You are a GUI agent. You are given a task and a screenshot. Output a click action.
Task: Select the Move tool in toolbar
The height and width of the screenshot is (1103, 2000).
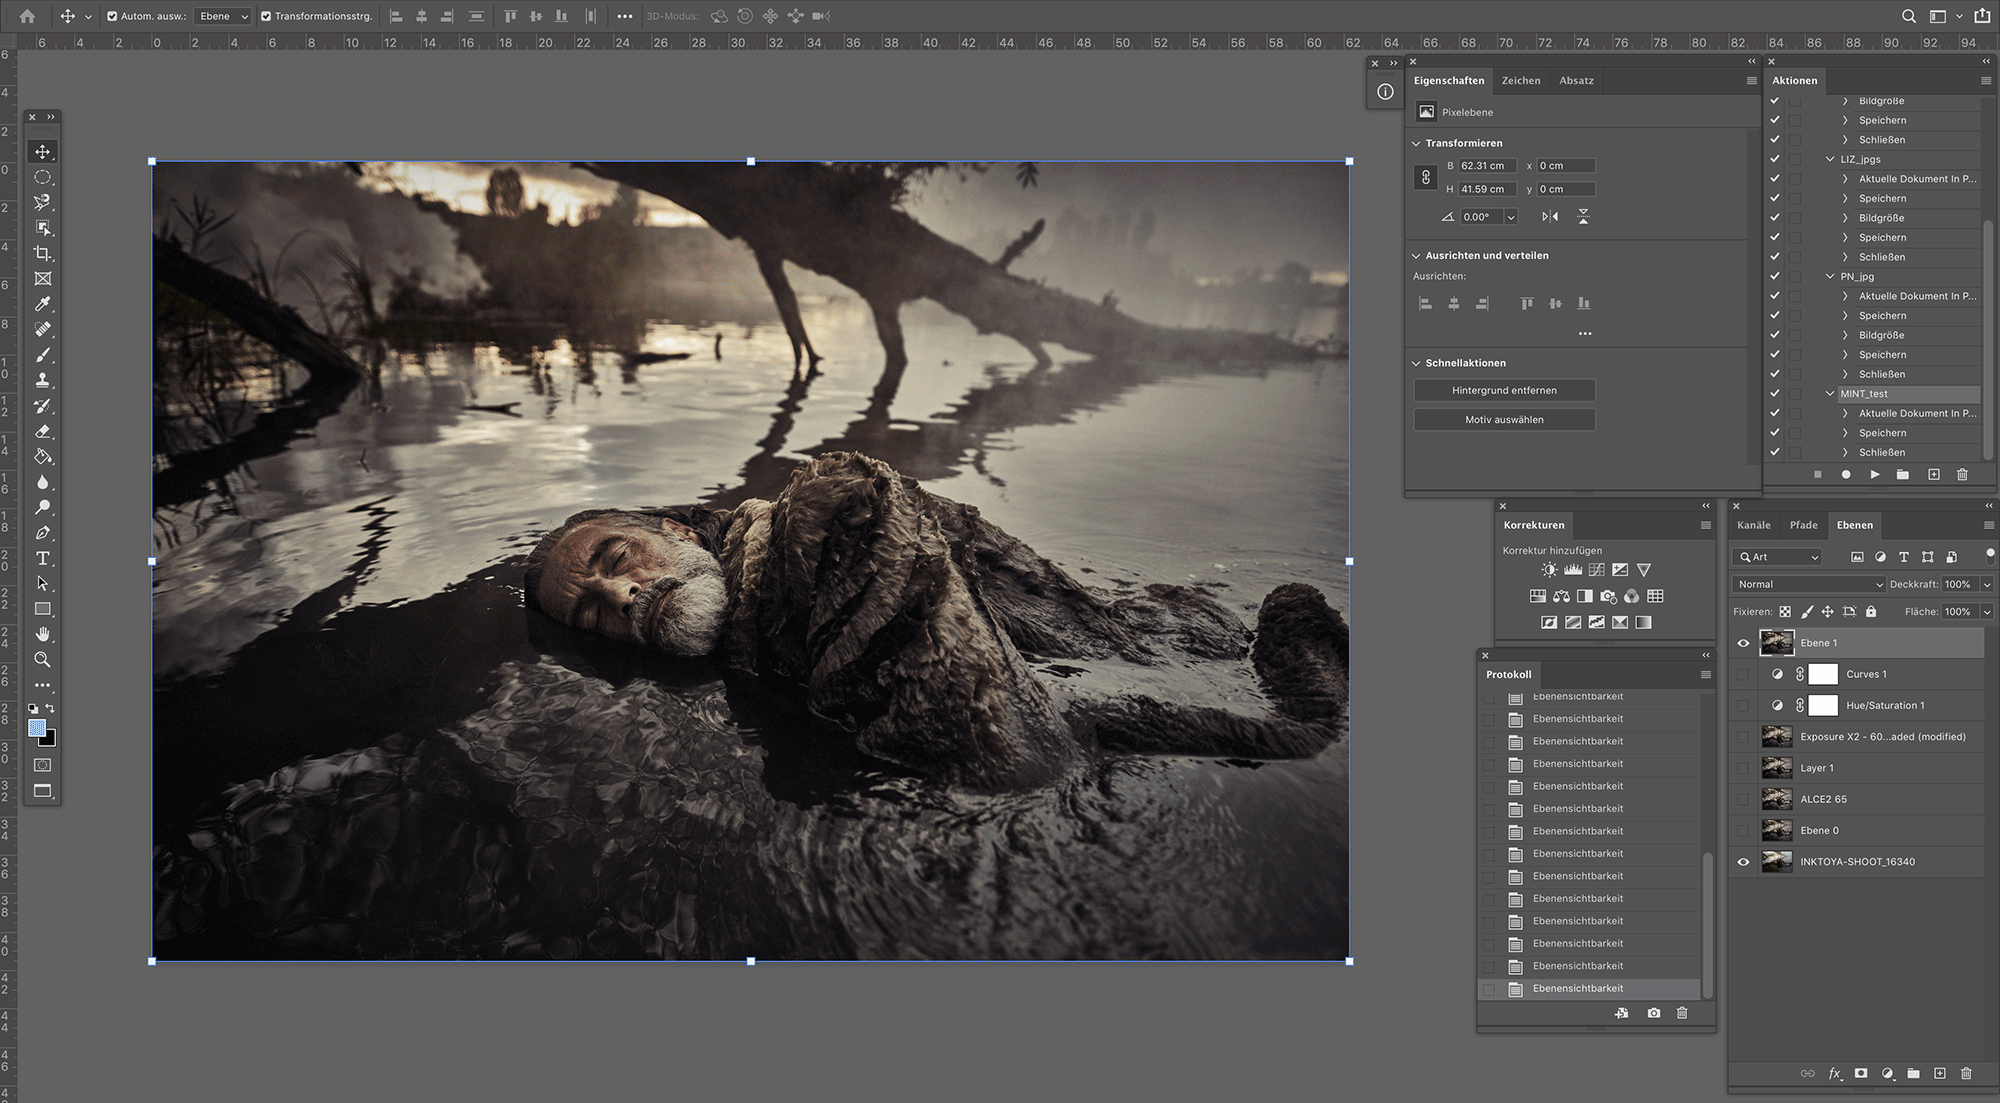42,152
